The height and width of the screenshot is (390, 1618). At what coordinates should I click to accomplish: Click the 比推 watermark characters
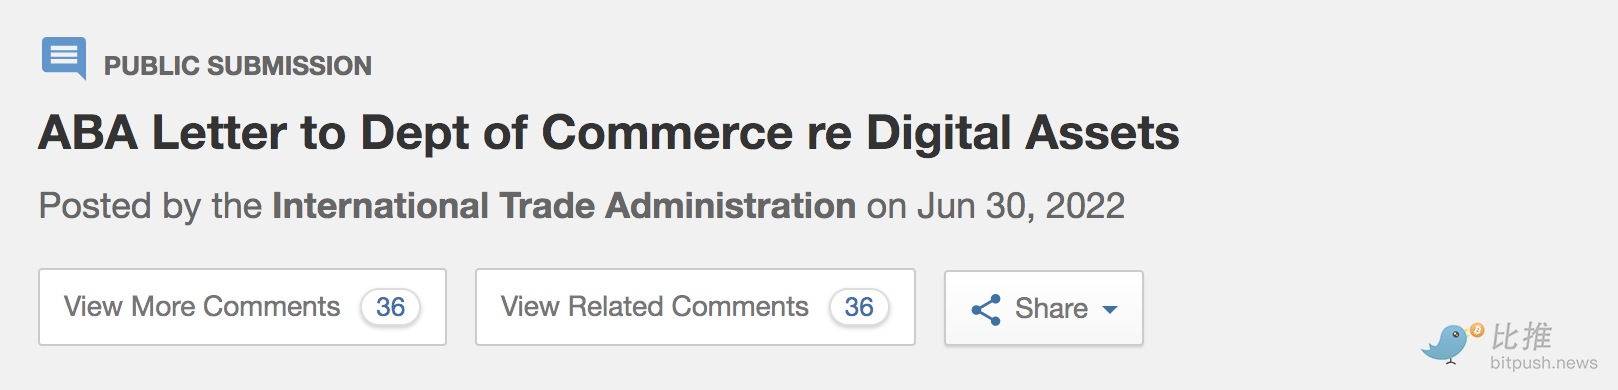[x=1521, y=336]
